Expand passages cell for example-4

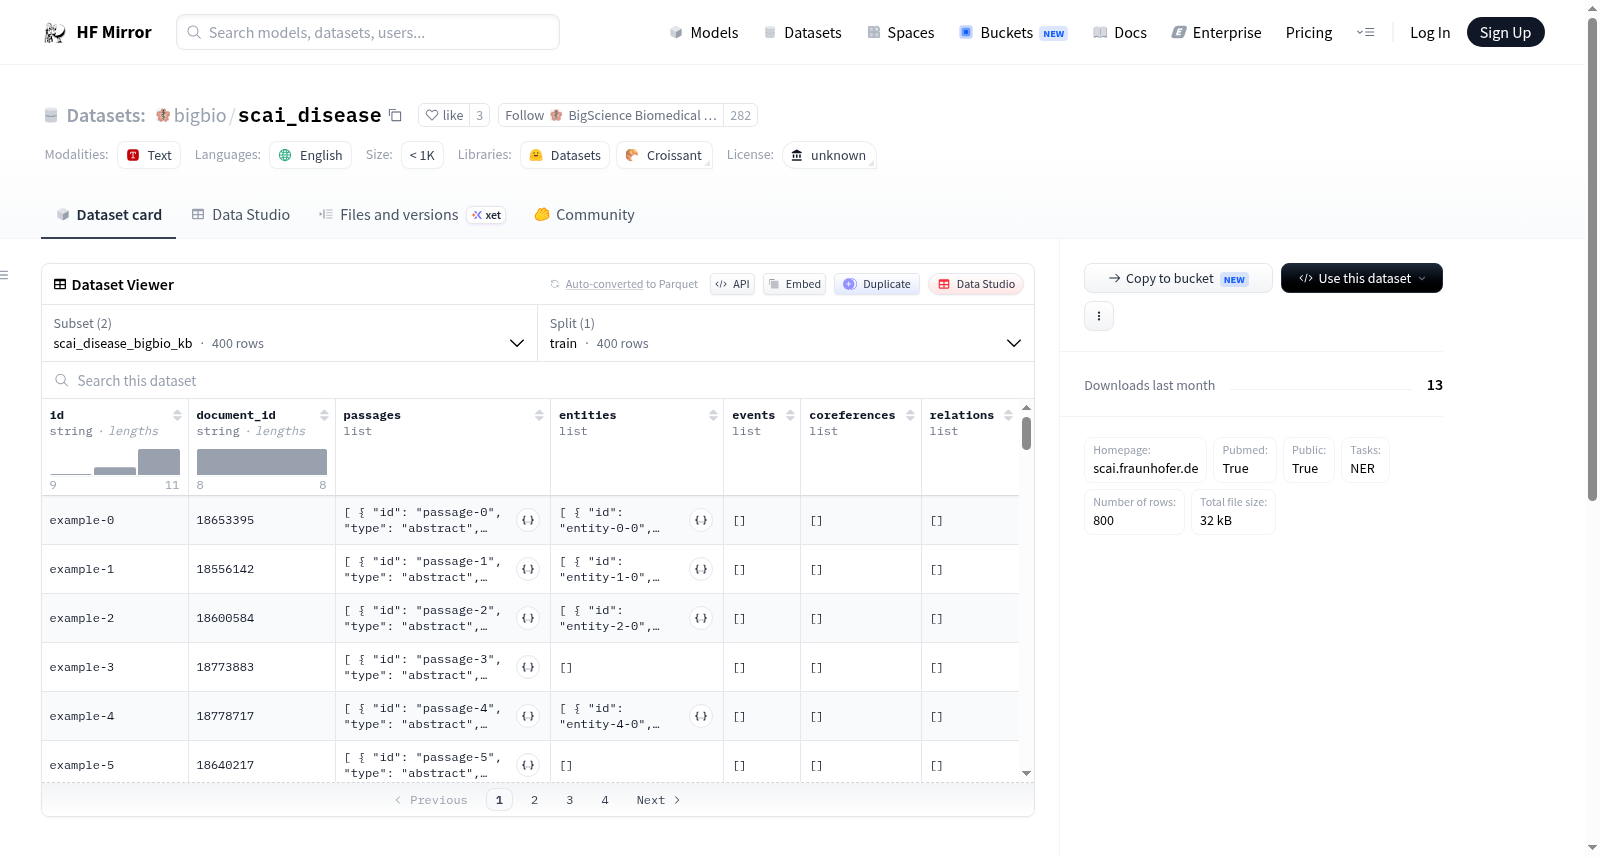(528, 716)
